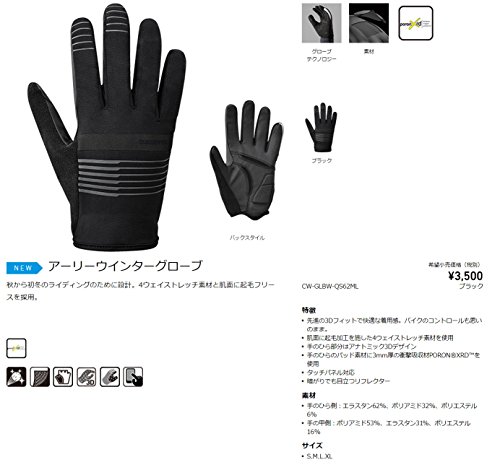
Task: Click the ¥3,500 price text
Action: [465, 276]
